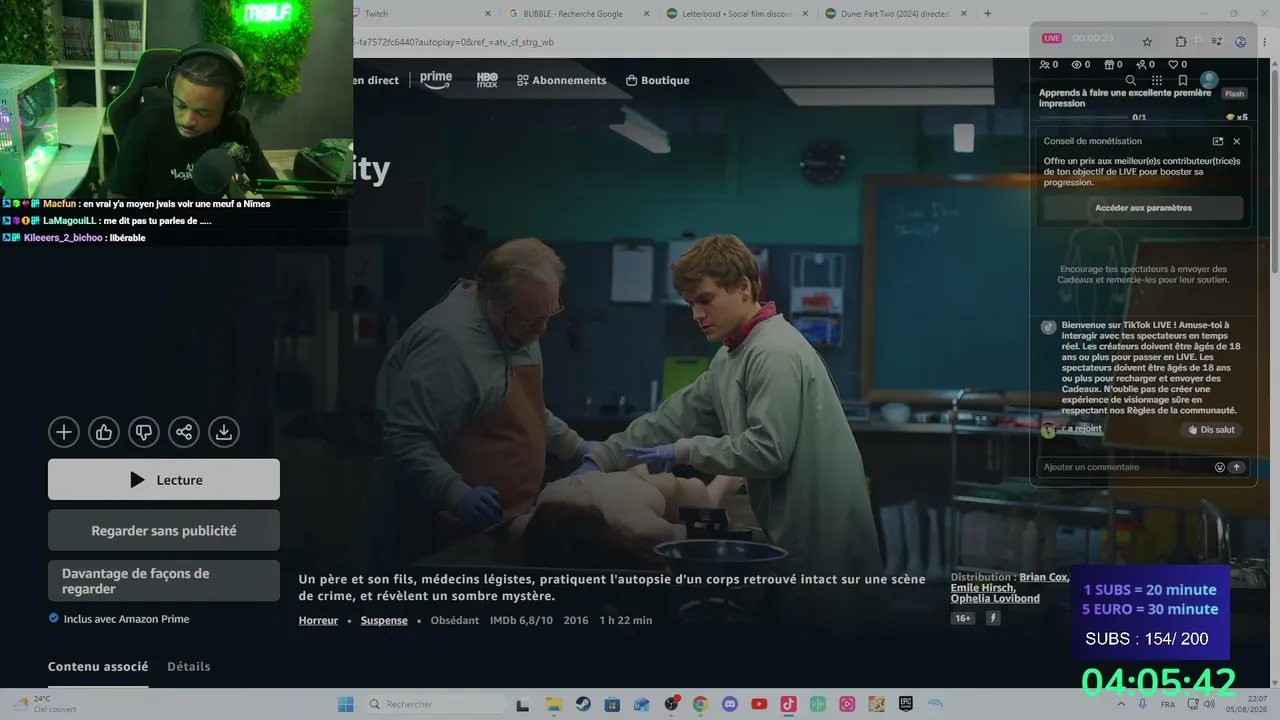This screenshot has width=1280, height=720.
Task: Open Emile Hirsch cast link
Action: click(982, 588)
